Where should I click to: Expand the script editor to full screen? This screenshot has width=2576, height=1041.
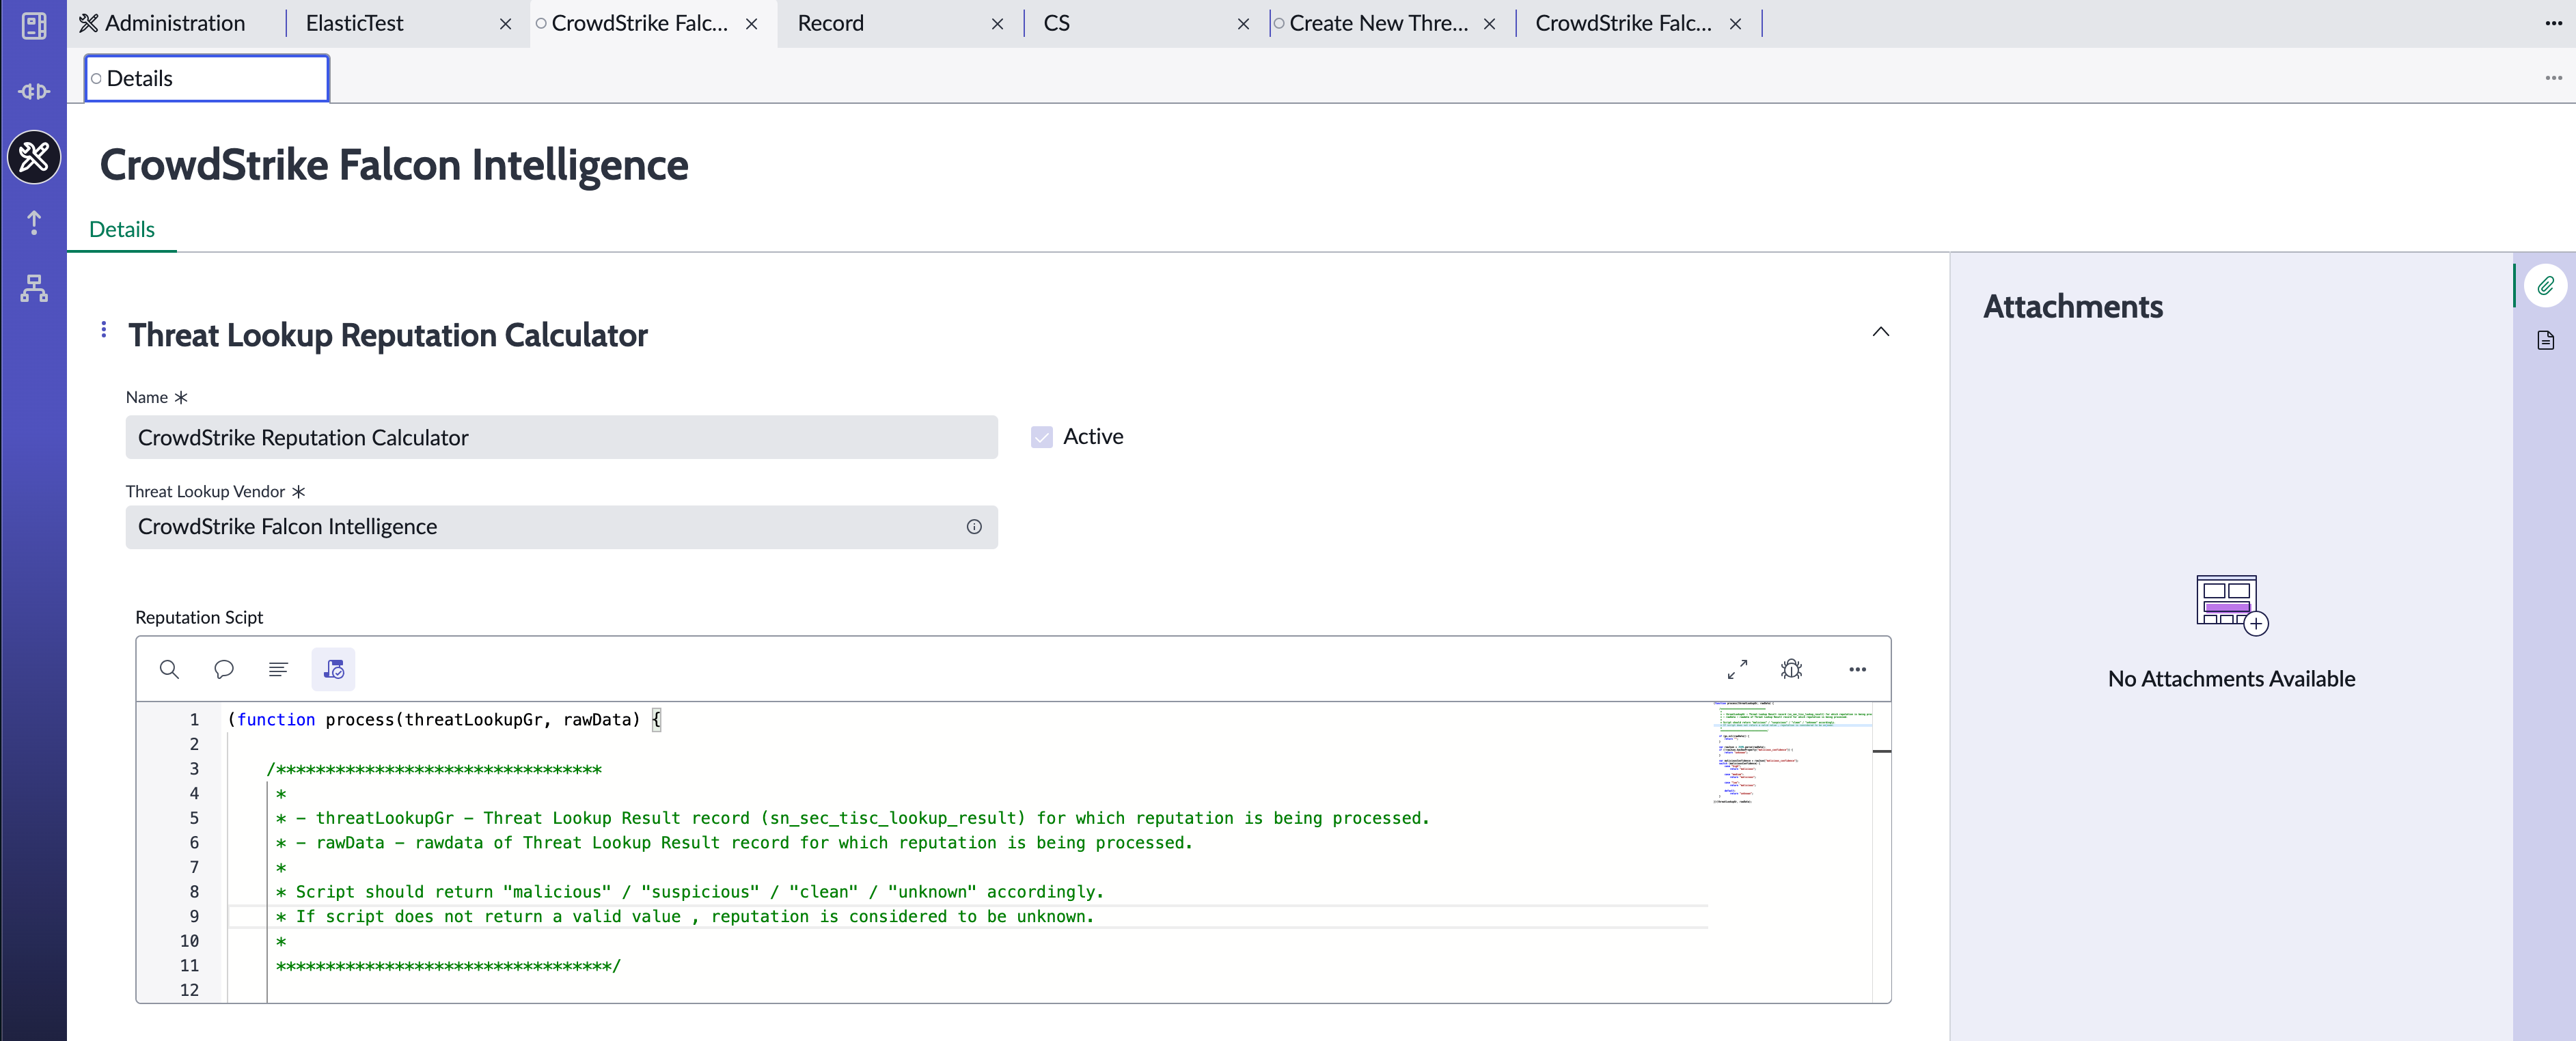tap(1737, 669)
